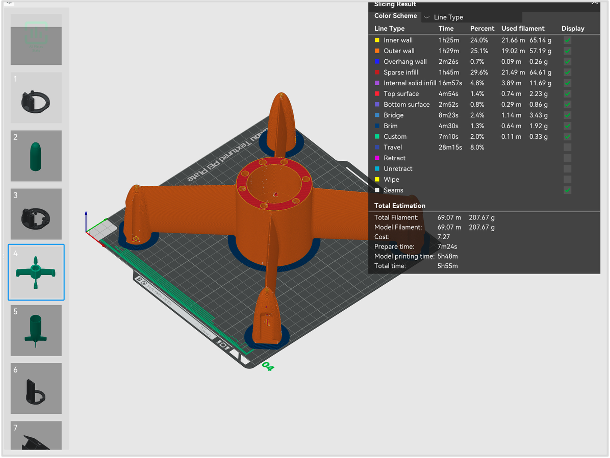Click the Prepare time value 7m24s
The height and width of the screenshot is (458, 610).
pos(447,246)
